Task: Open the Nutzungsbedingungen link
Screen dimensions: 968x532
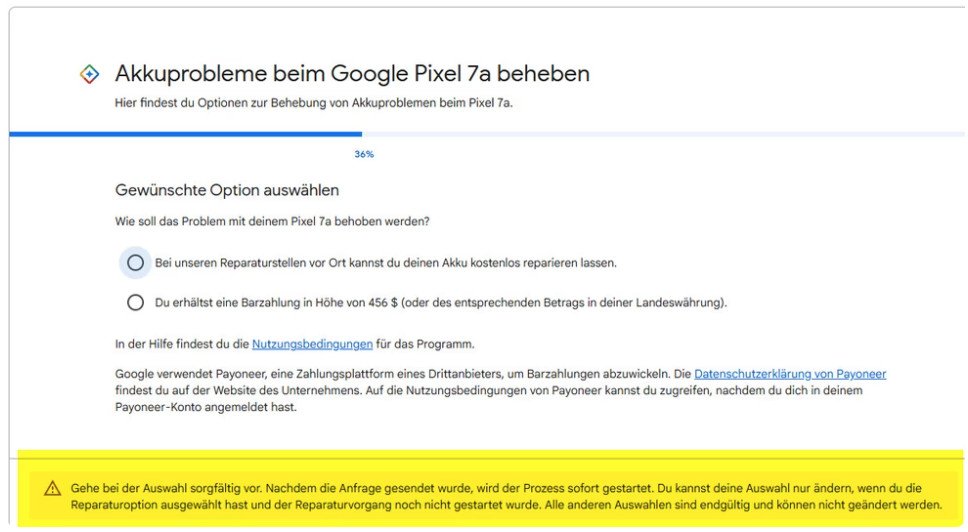Action: pyautogui.click(x=312, y=344)
